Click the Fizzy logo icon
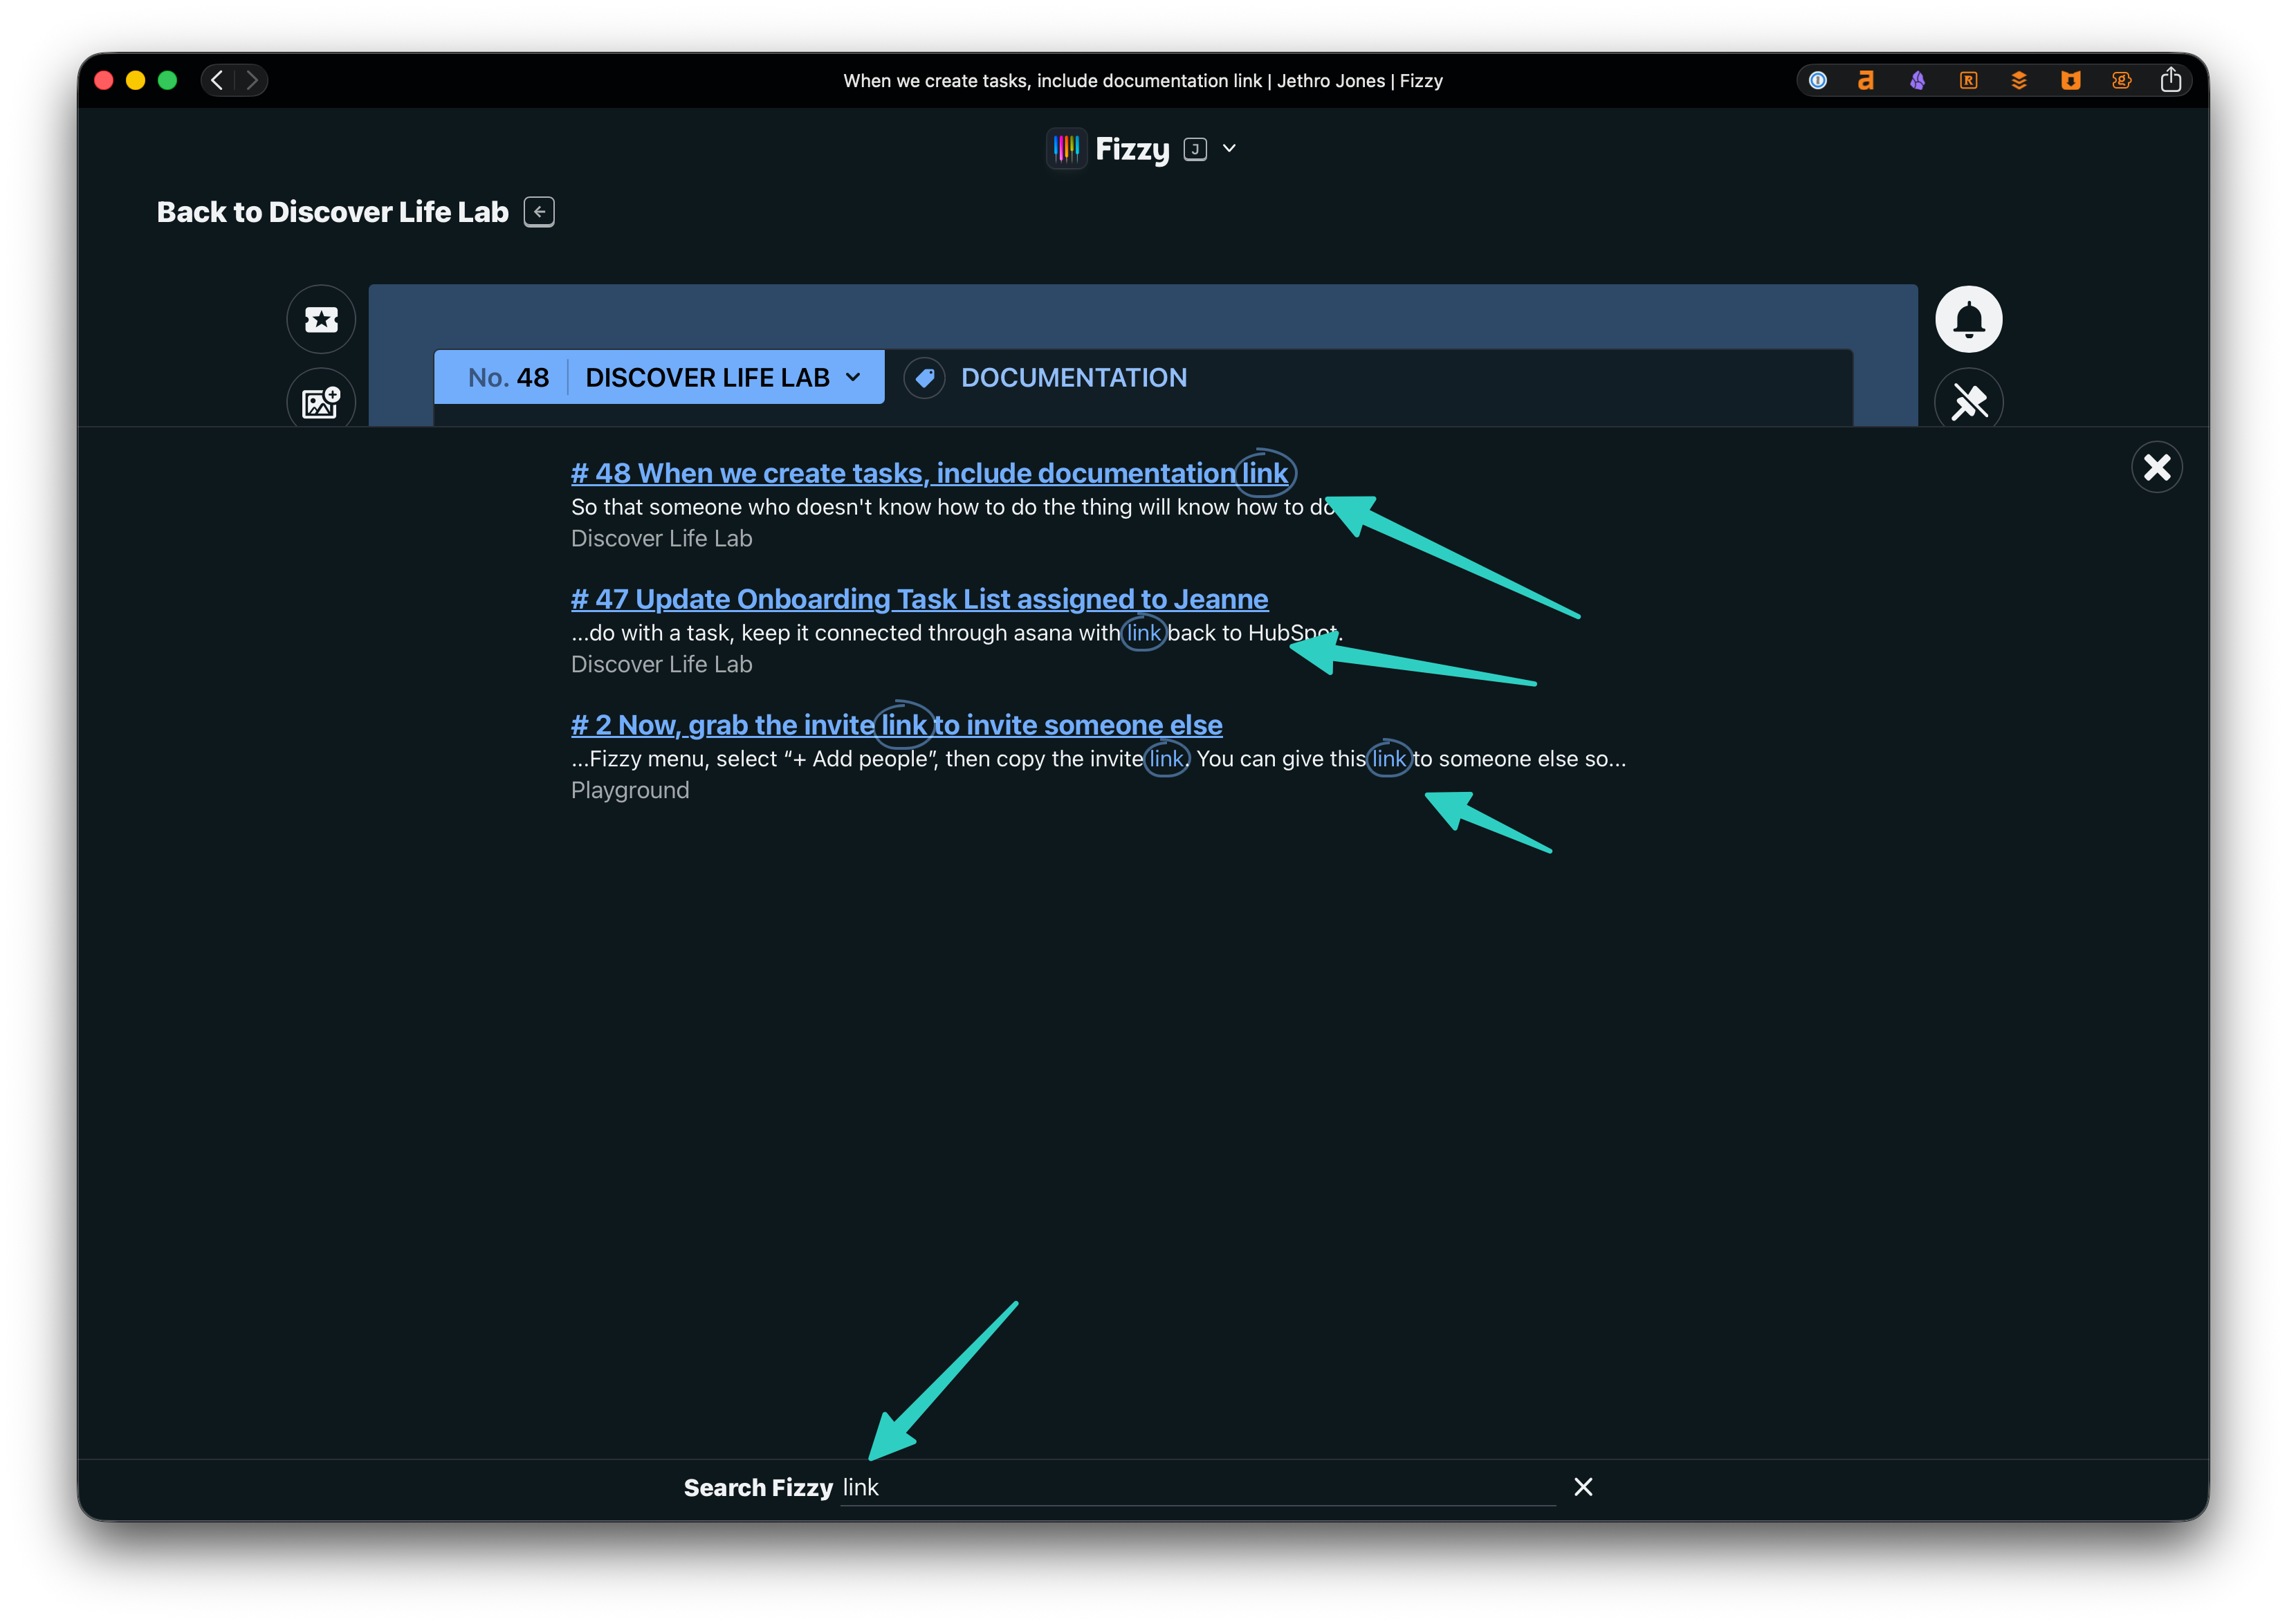 (1066, 149)
